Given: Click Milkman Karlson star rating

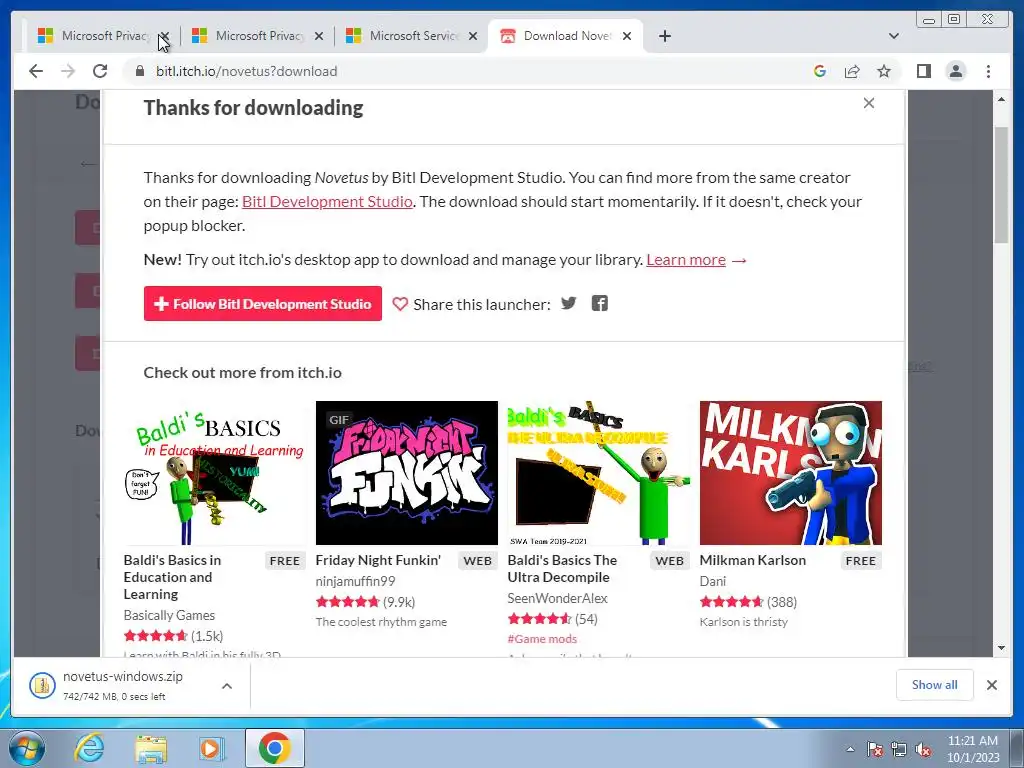Looking at the screenshot, I should [731, 601].
